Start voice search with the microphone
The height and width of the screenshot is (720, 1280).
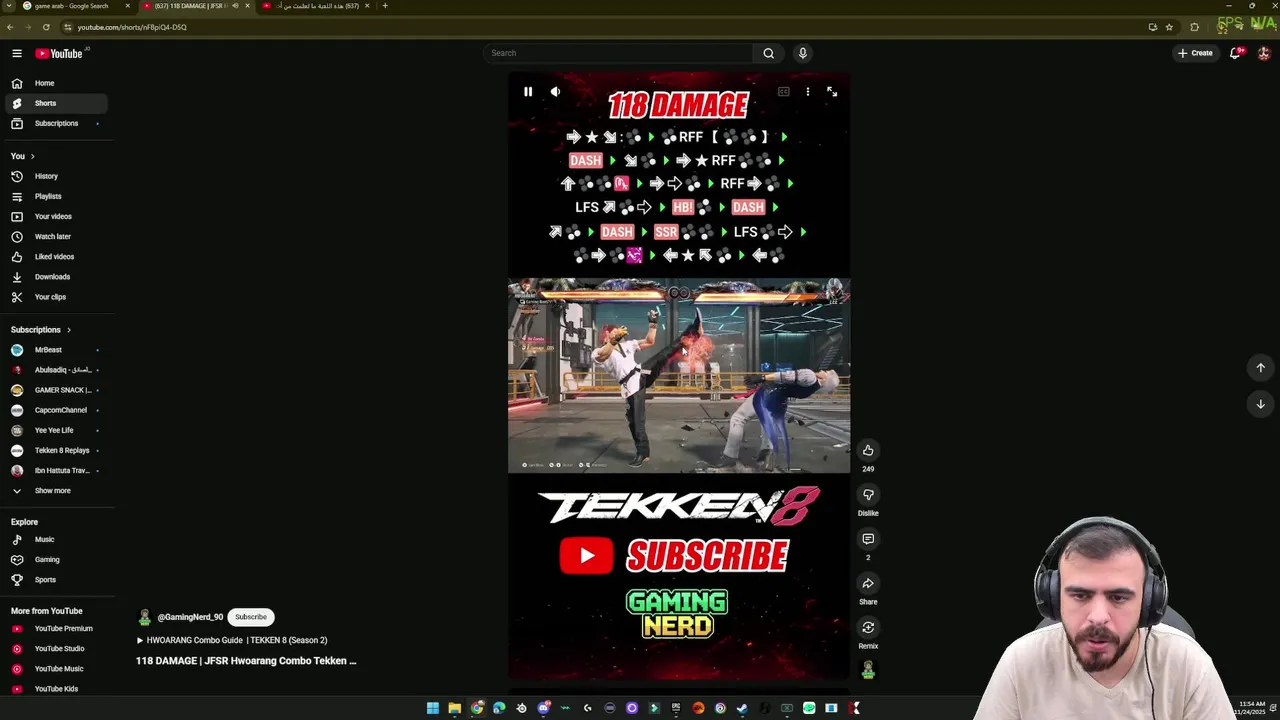[x=802, y=53]
